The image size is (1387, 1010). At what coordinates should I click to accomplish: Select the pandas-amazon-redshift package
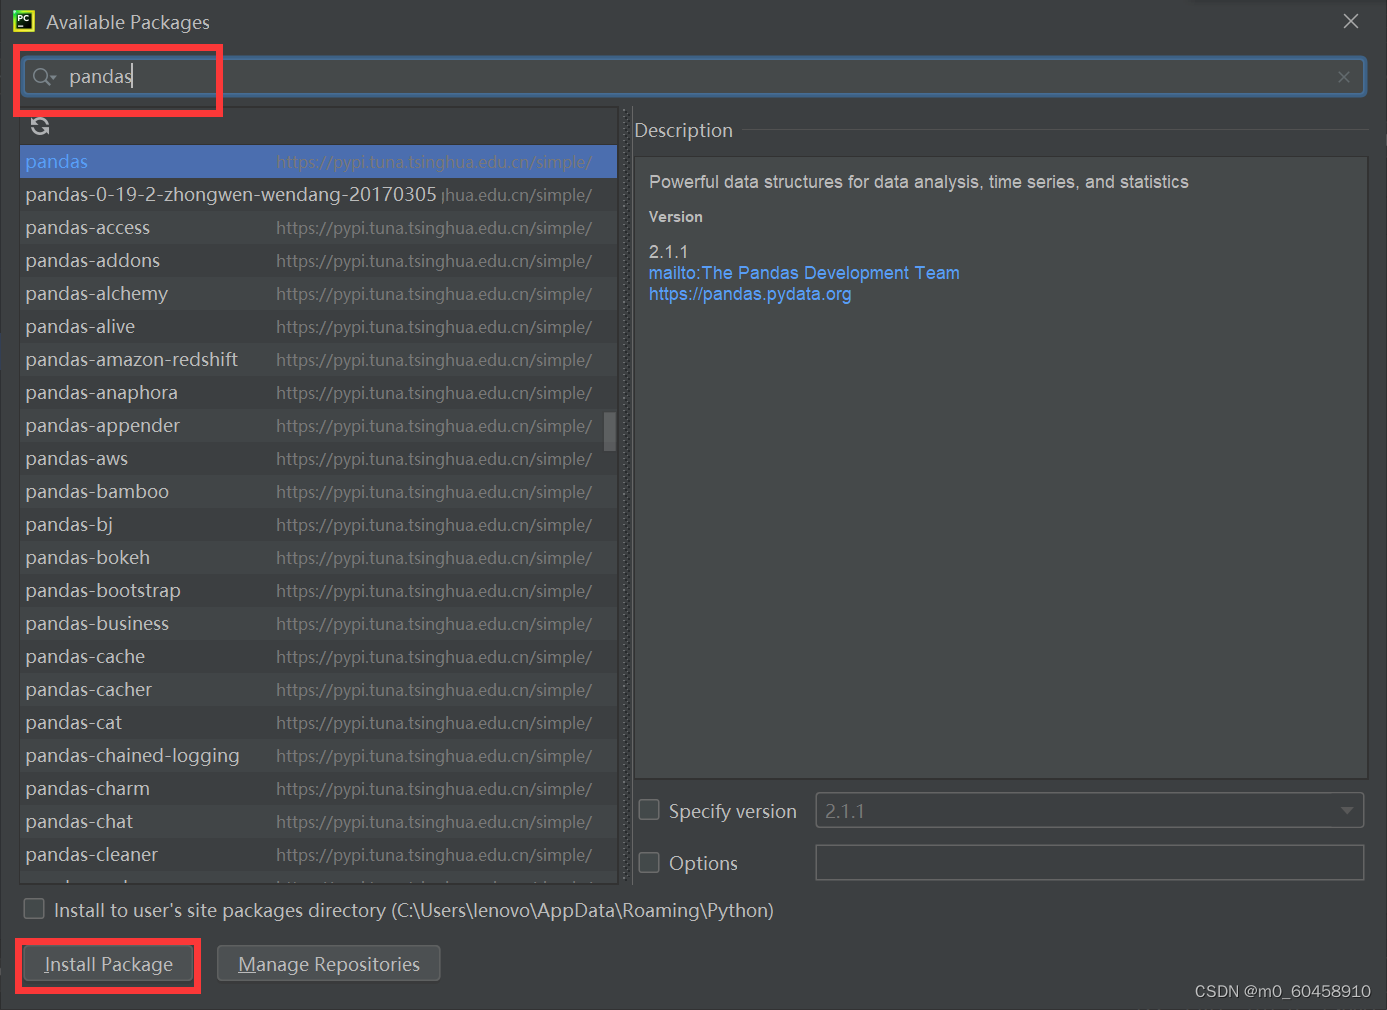318,360
